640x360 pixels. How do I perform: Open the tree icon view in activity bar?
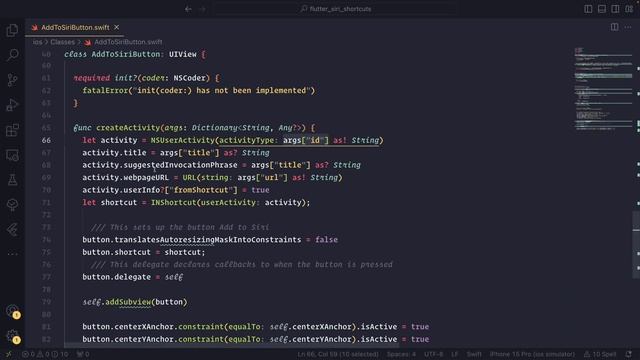tap(12, 204)
